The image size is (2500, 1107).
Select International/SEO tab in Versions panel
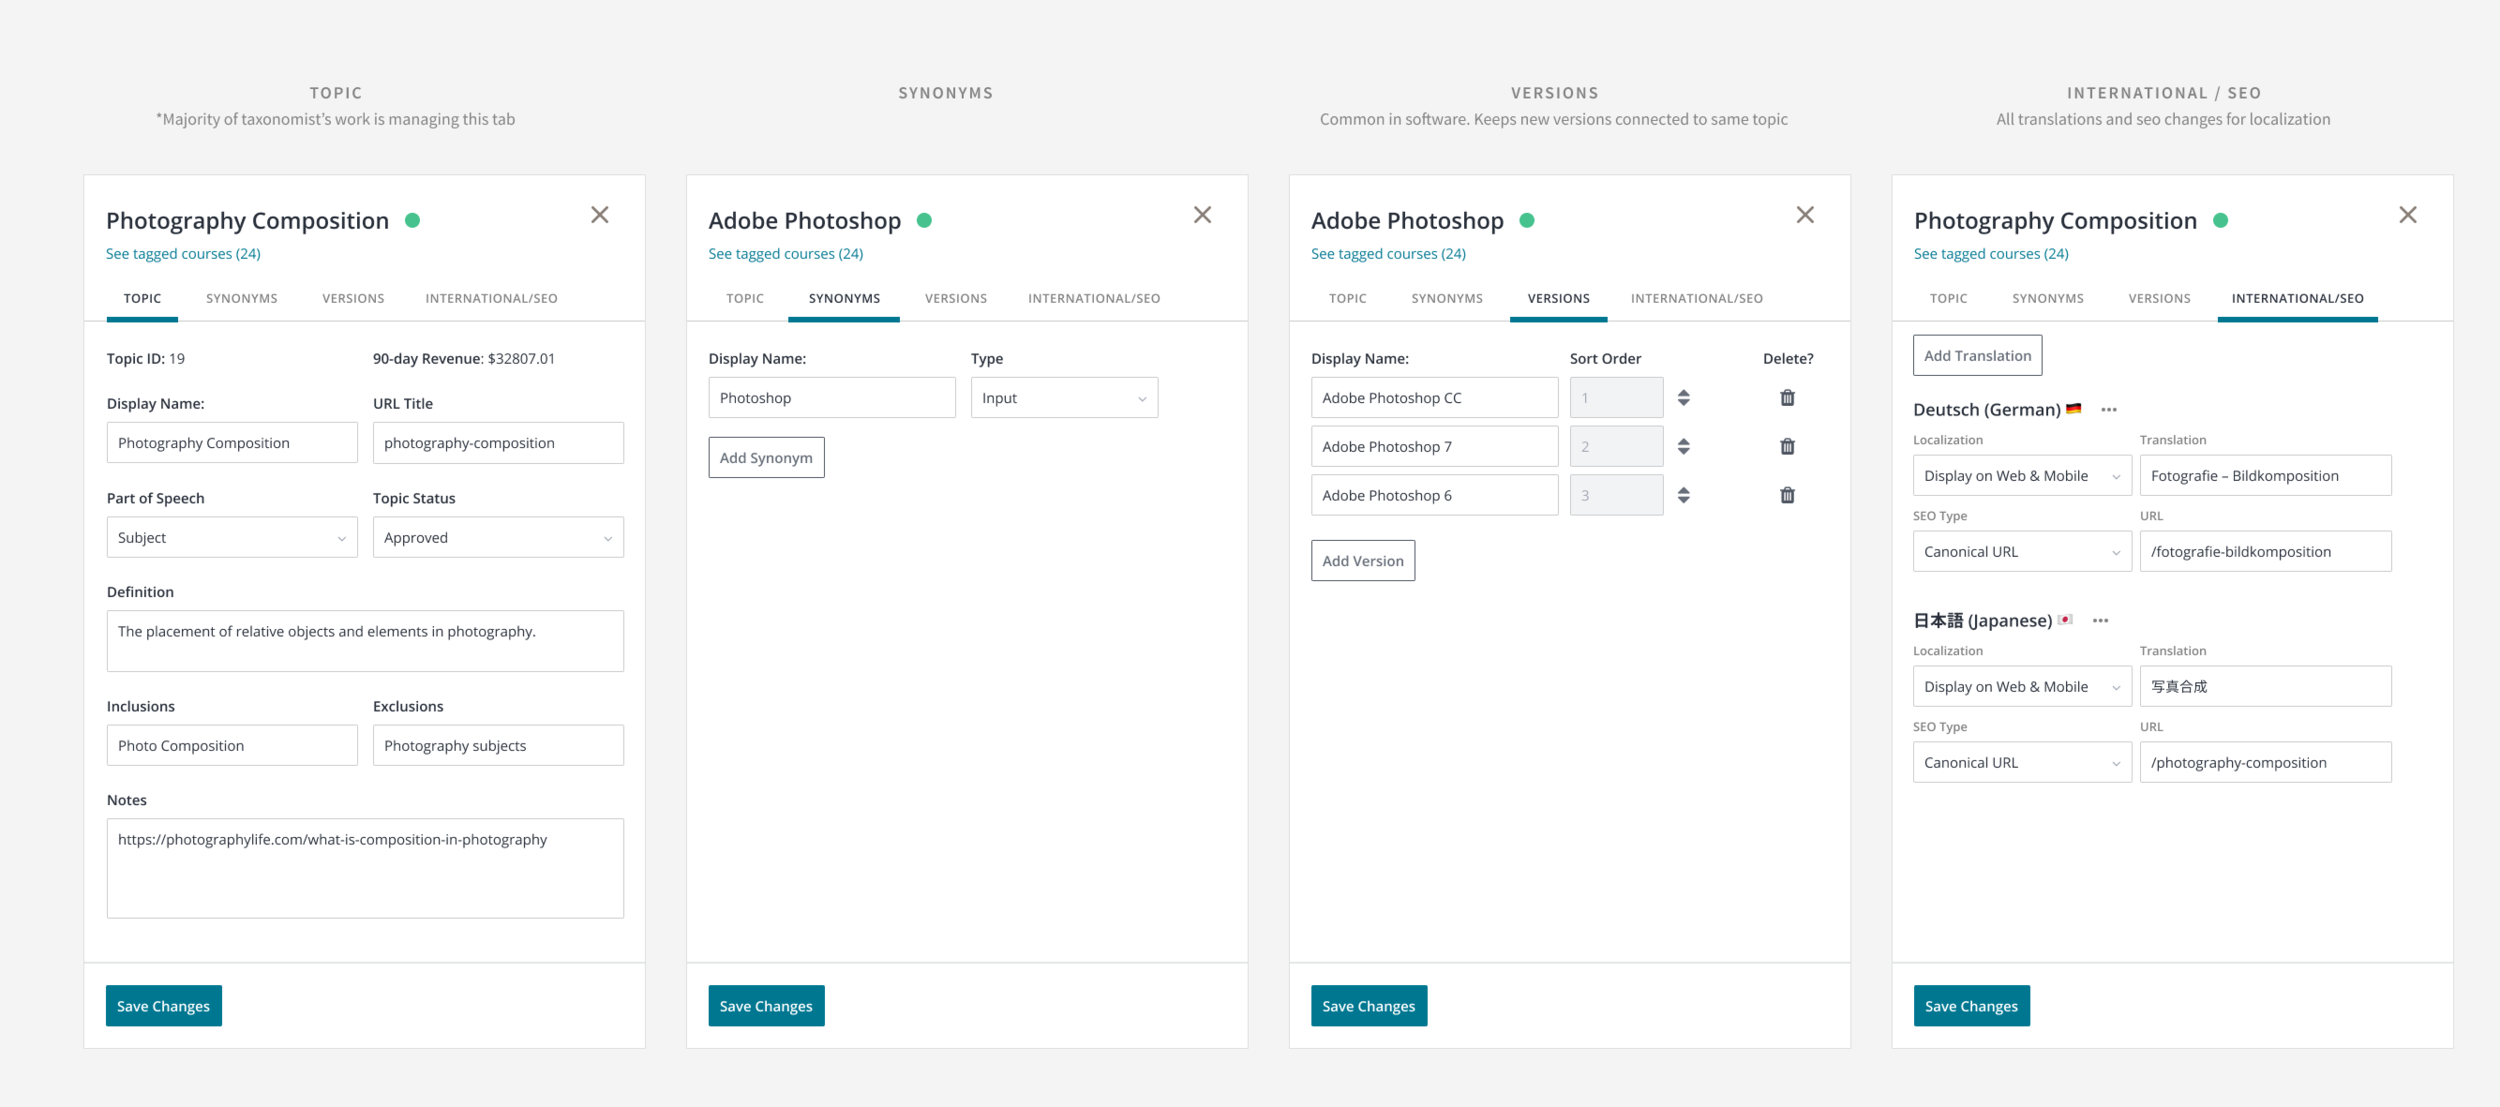1697,299
